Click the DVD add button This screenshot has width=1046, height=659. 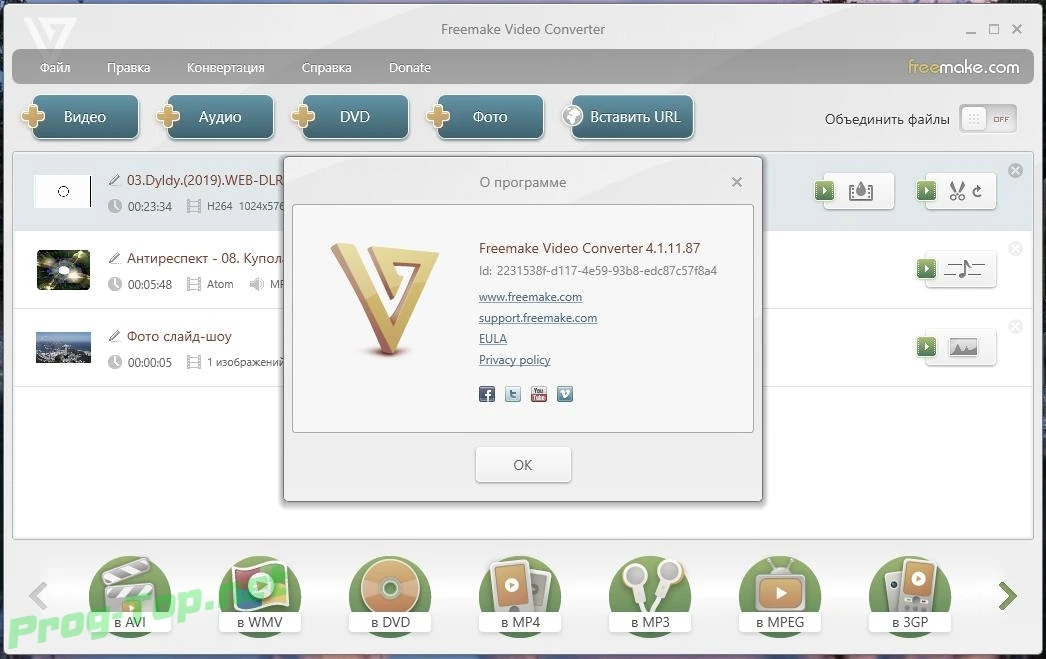click(350, 117)
